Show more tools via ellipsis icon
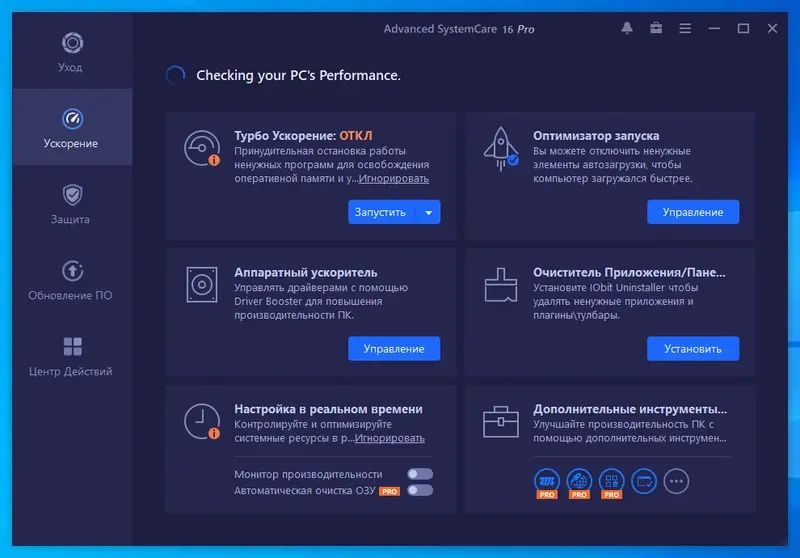The height and width of the screenshot is (558, 800). coord(677,481)
